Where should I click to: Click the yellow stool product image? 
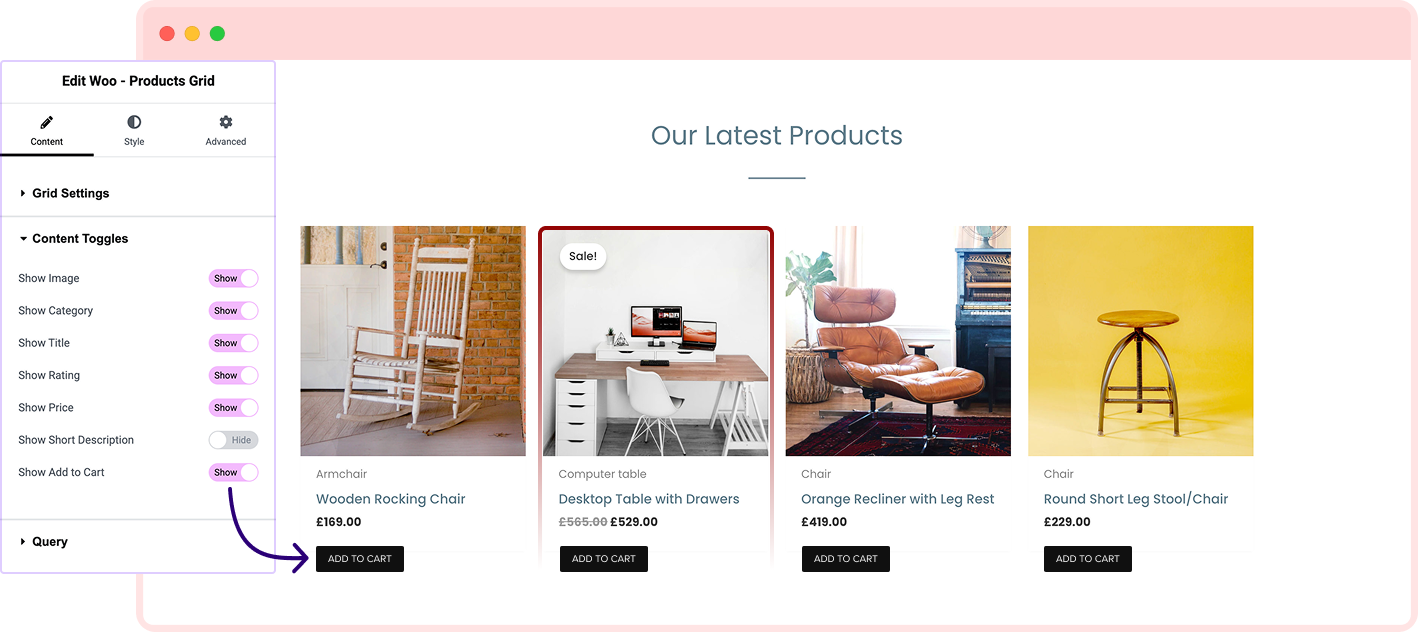1141,341
